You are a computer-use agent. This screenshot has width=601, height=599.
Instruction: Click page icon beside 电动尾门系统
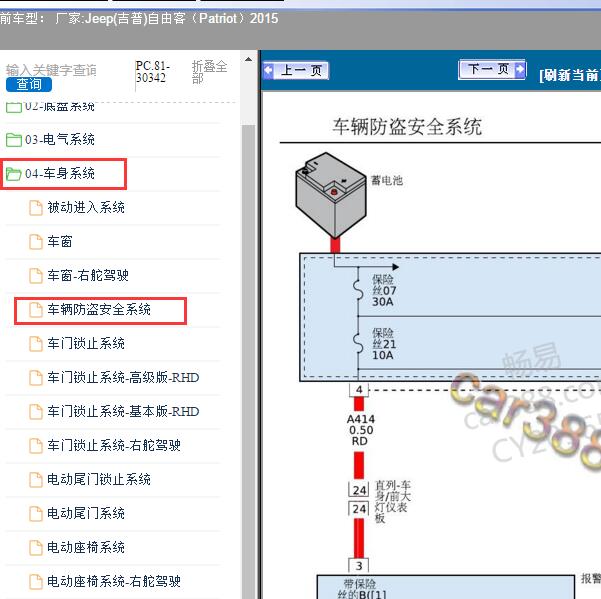pyautogui.click(x=36, y=514)
